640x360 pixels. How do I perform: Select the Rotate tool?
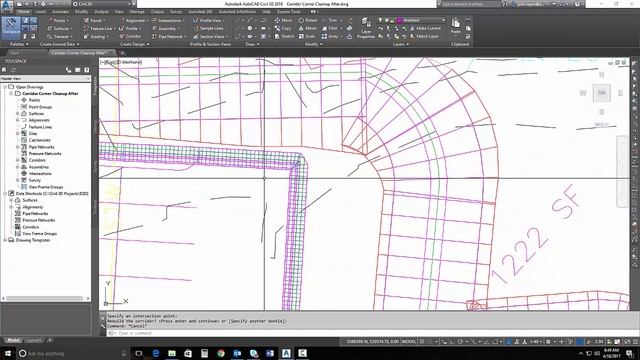(308, 20)
